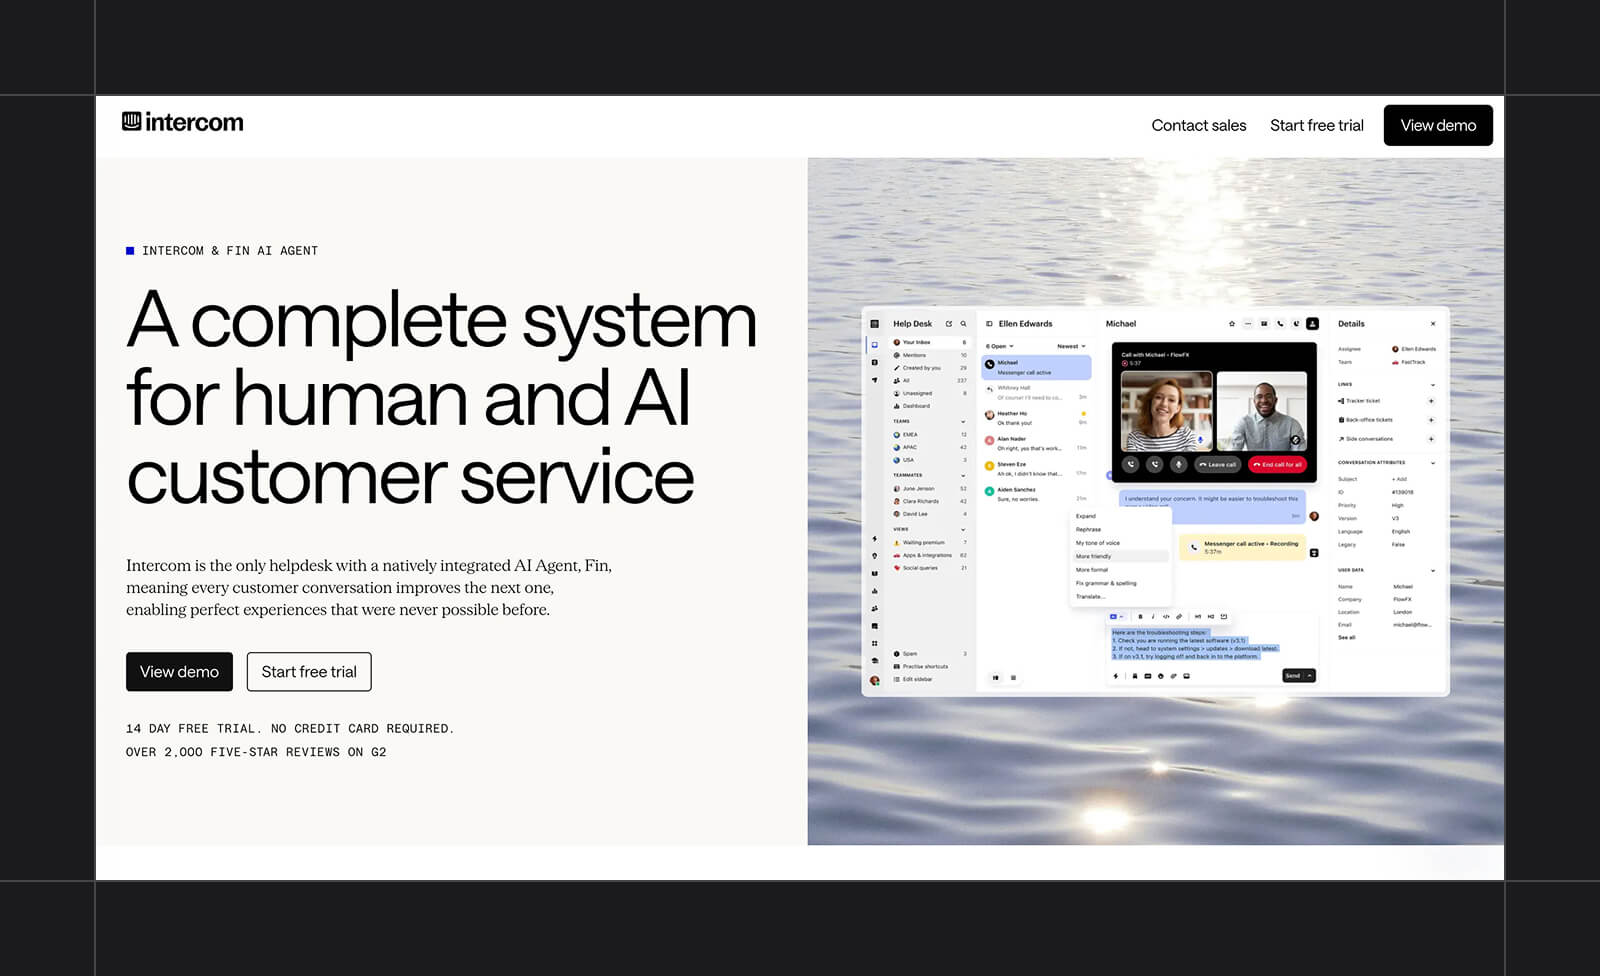
Task: Mute the microphone in the call
Action: click(x=1178, y=464)
